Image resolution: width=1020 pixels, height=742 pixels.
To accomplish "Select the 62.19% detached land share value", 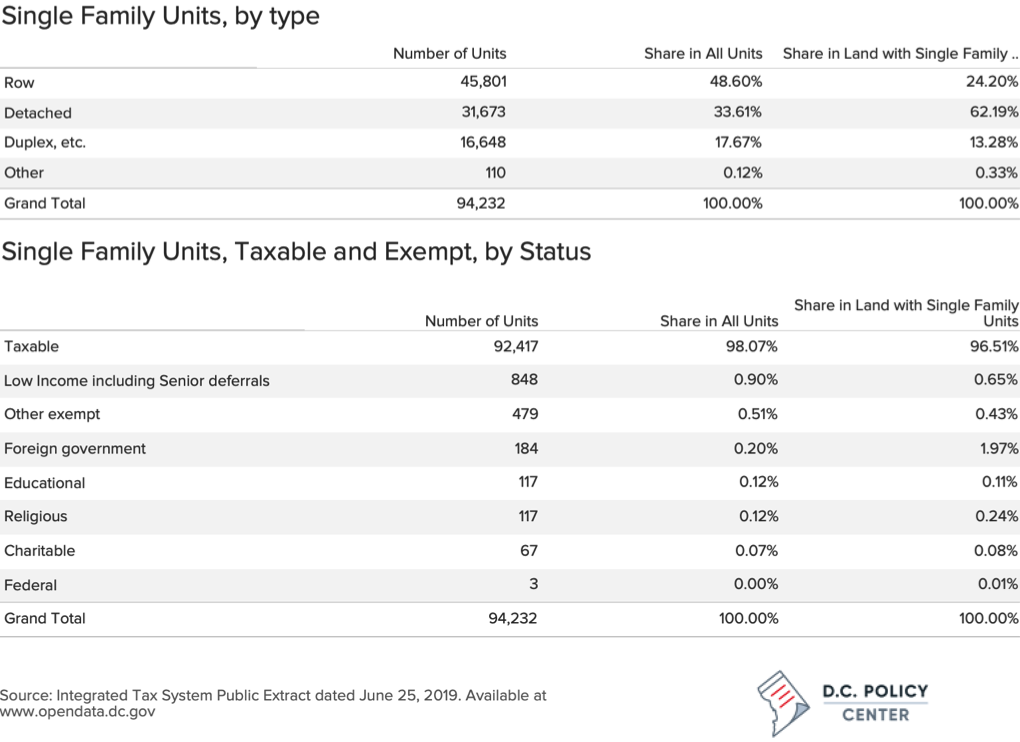I will (994, 112).
